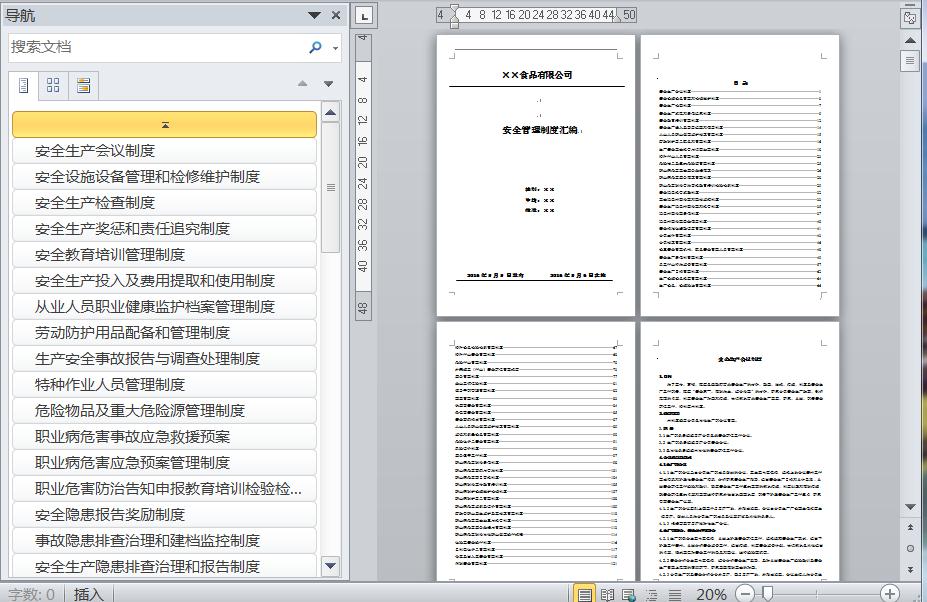Toggle the ruler display button

pyautogui.click(x=910, y=18)
